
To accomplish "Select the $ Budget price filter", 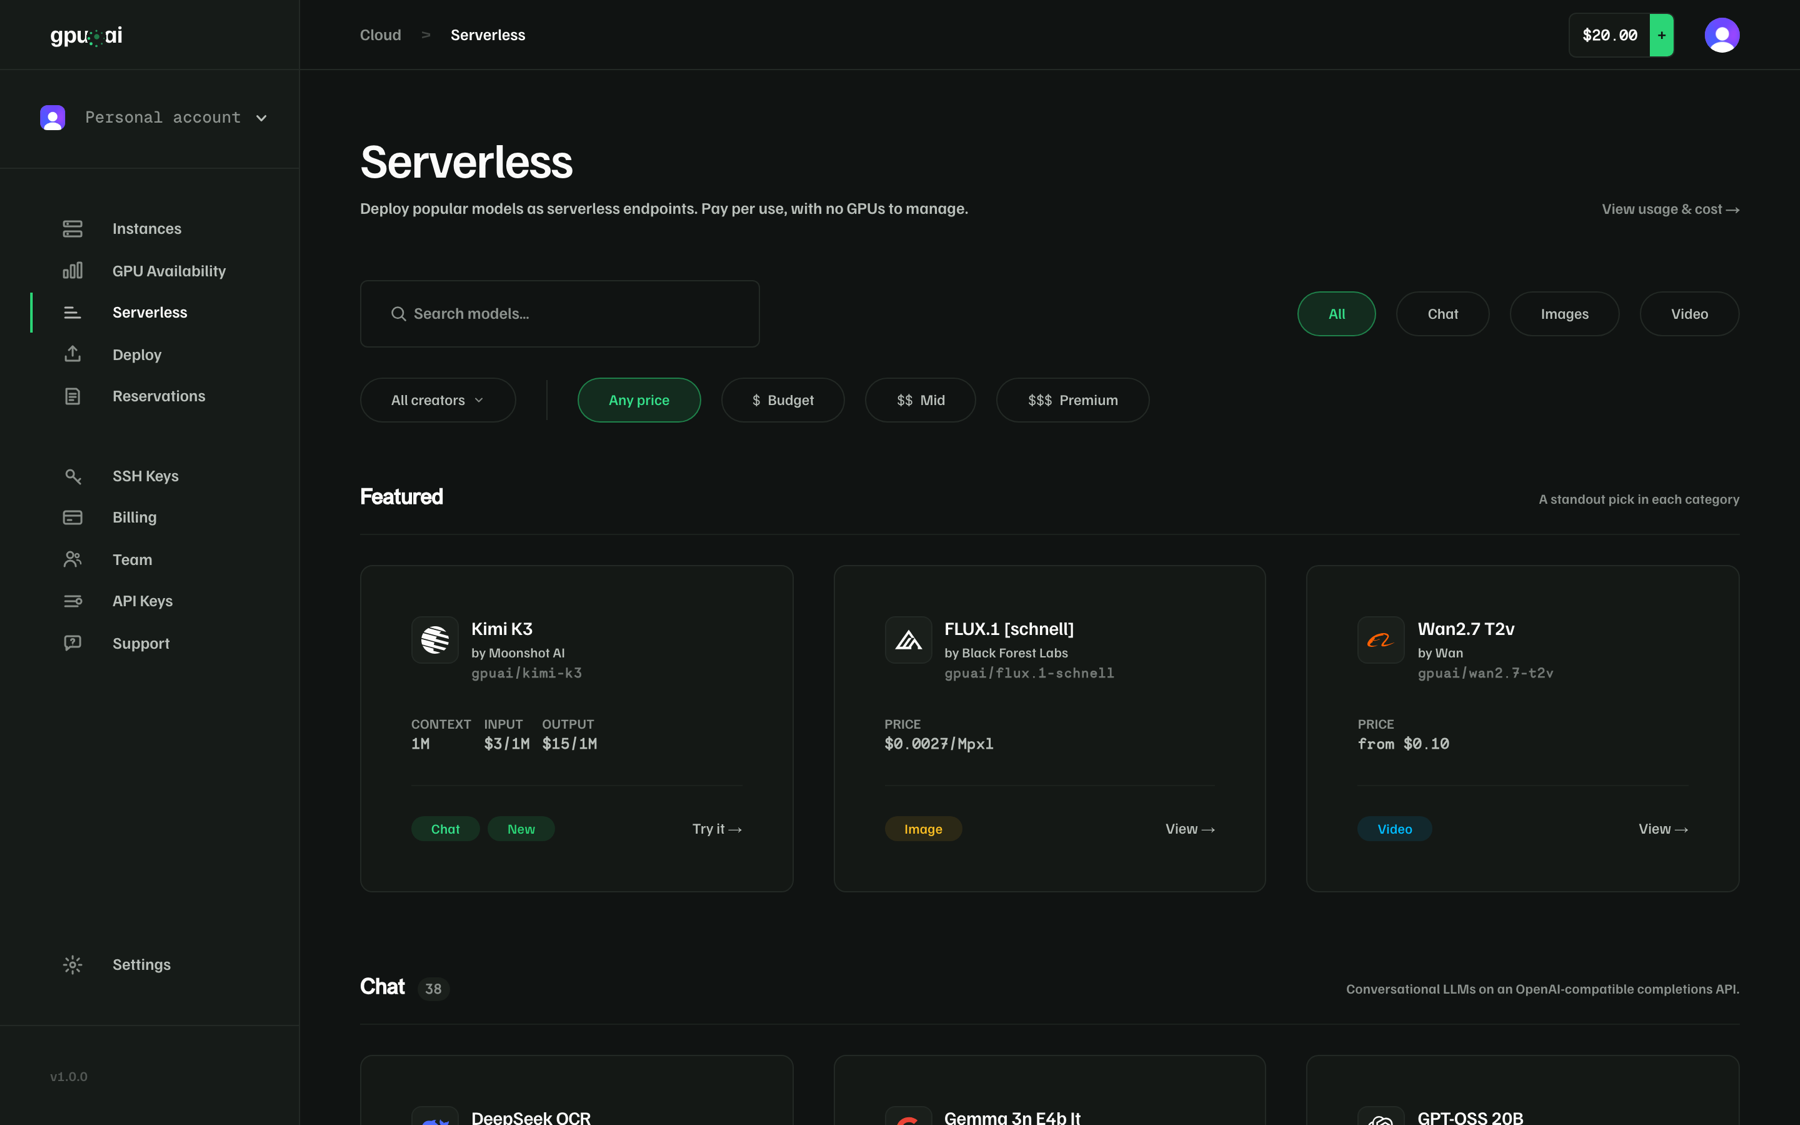I will pyautogui.click(x=783, y=400).
